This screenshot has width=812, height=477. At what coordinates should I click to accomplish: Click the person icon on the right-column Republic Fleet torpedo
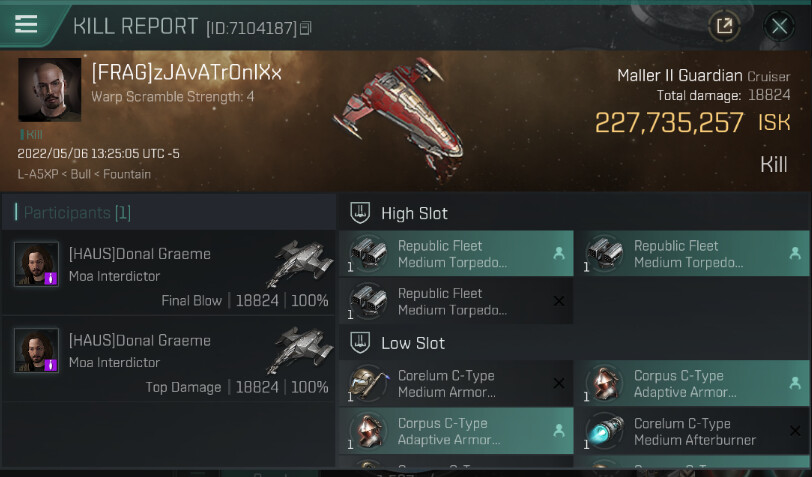pyautogui.click(x=795, y=253)
